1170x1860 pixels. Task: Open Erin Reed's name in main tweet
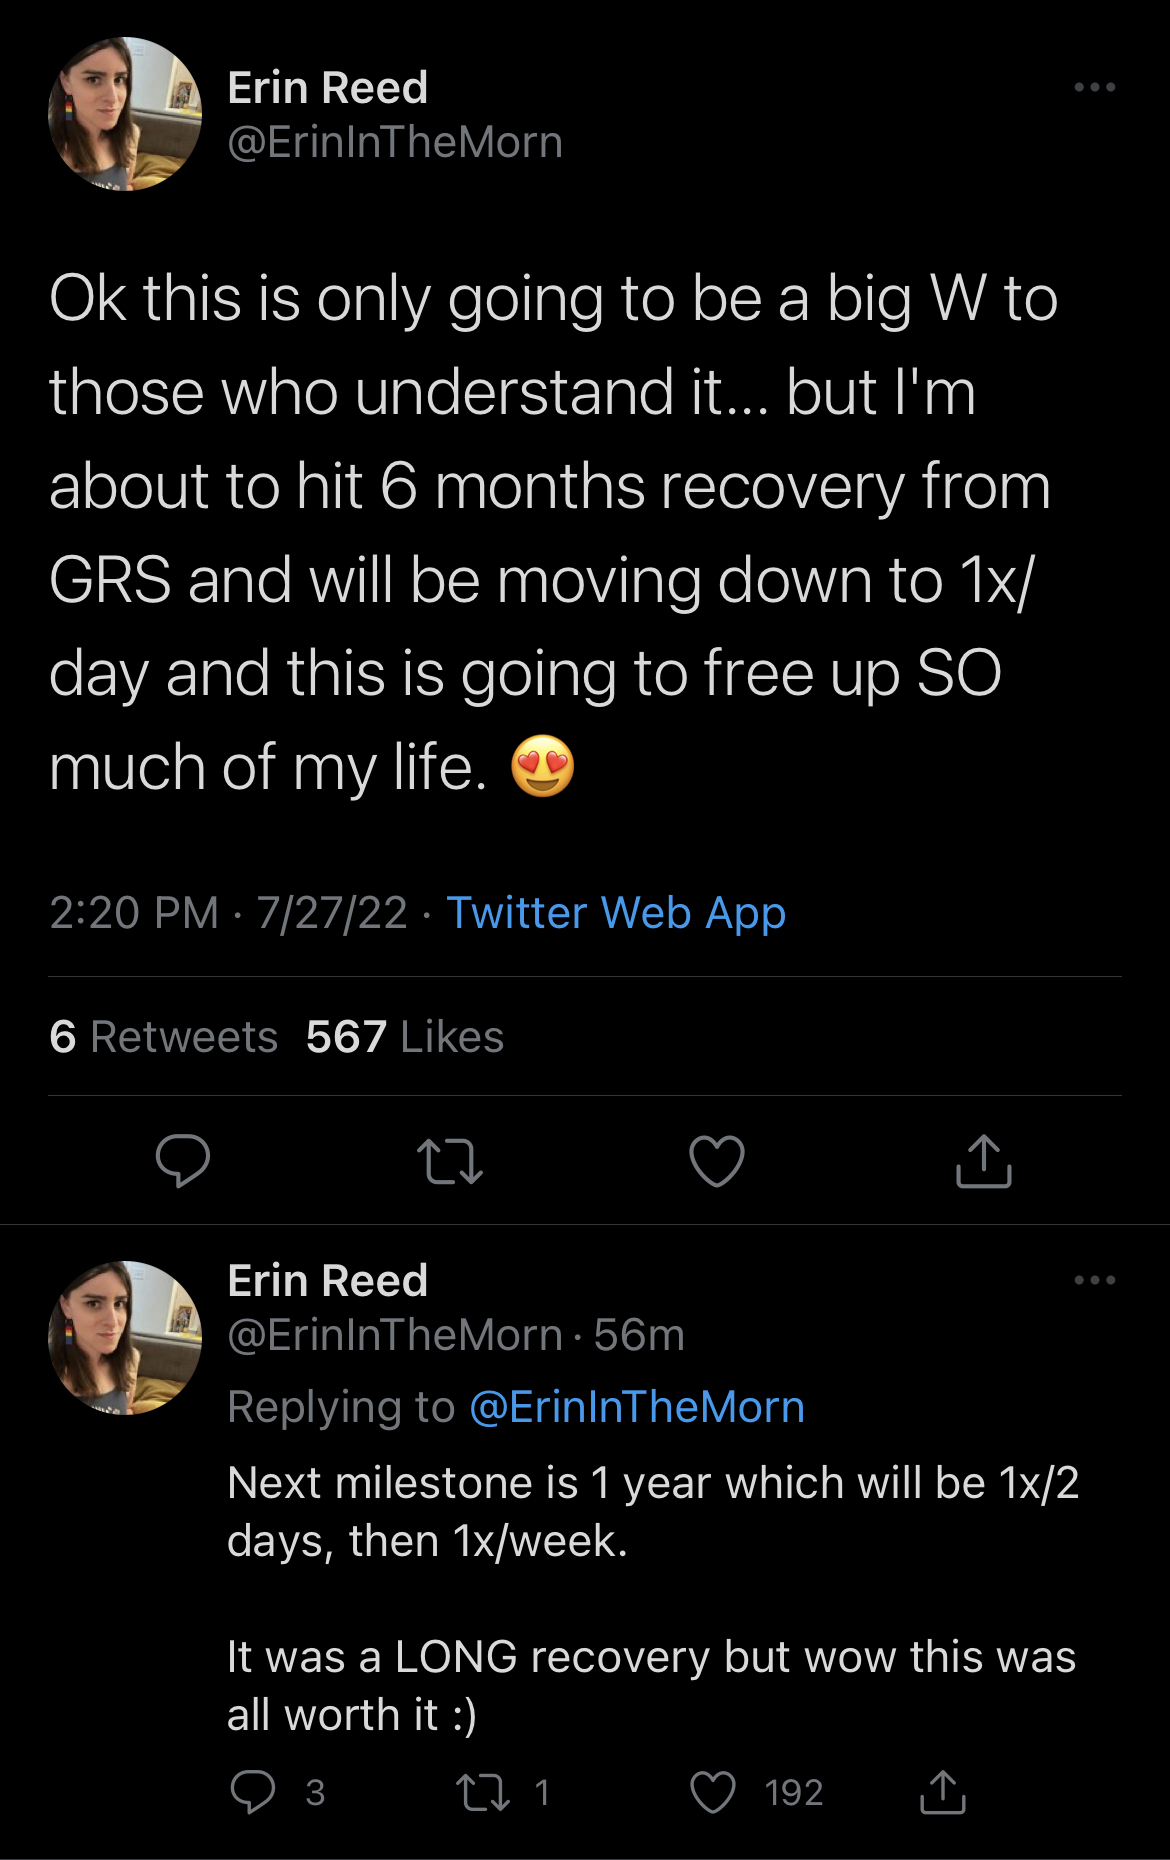pyautogui.click(x=328, y=88)
